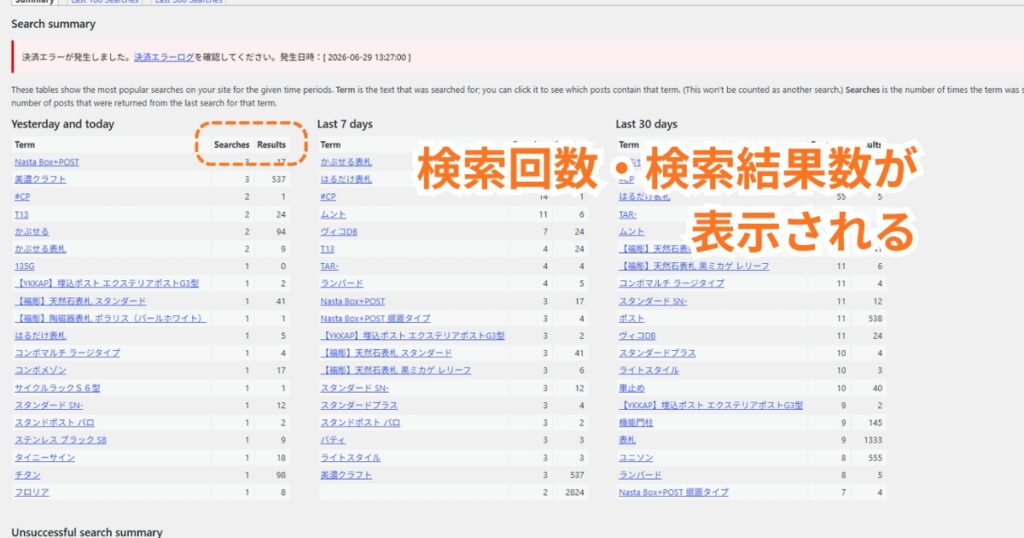The image size is (1024, 538).
Task: Click the Unsuccessful search summary heading
Action: (87, 532)
